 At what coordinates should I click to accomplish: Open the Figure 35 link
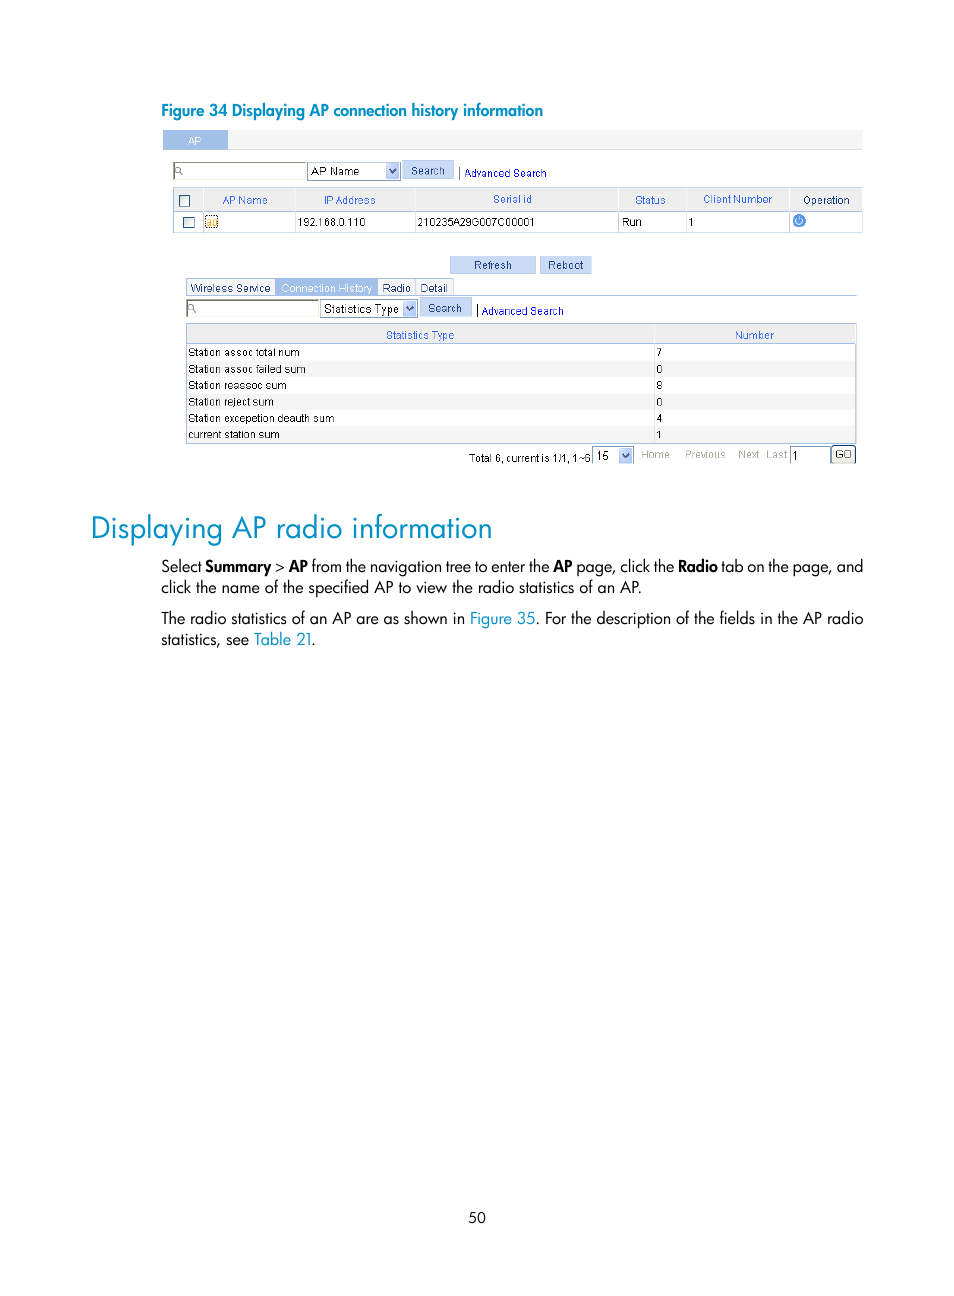pyautogui.click(x=503, y=618)
